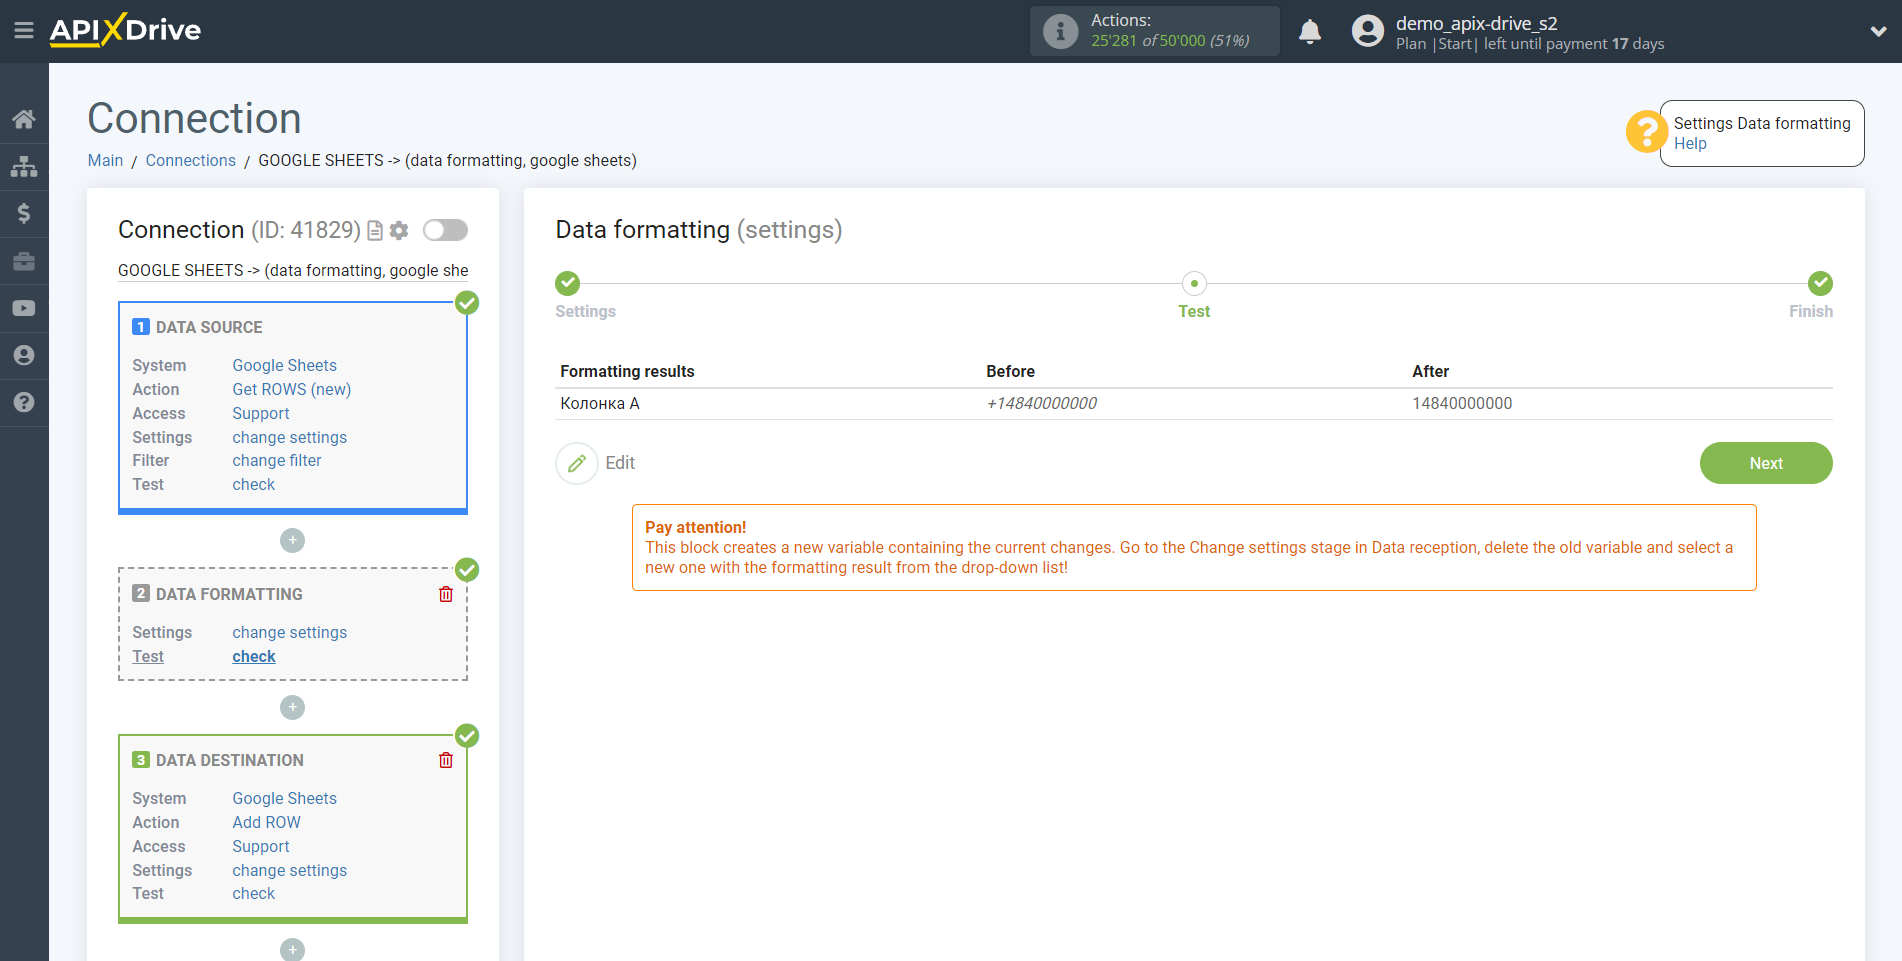Click change filter in Data Source
This screenshot has width=1902, height=961.
coord(277,460)
